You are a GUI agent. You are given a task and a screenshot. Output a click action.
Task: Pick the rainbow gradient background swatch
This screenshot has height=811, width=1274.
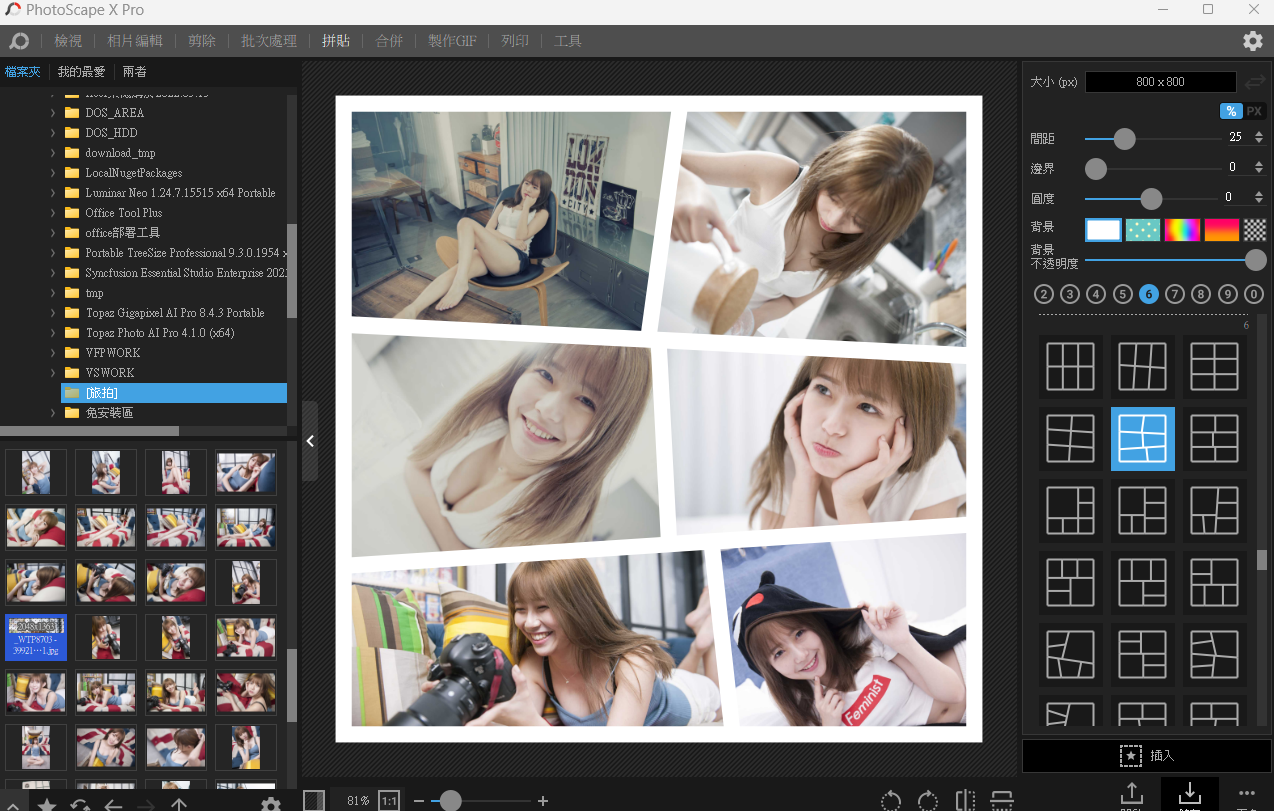[x=1182, y=230]
